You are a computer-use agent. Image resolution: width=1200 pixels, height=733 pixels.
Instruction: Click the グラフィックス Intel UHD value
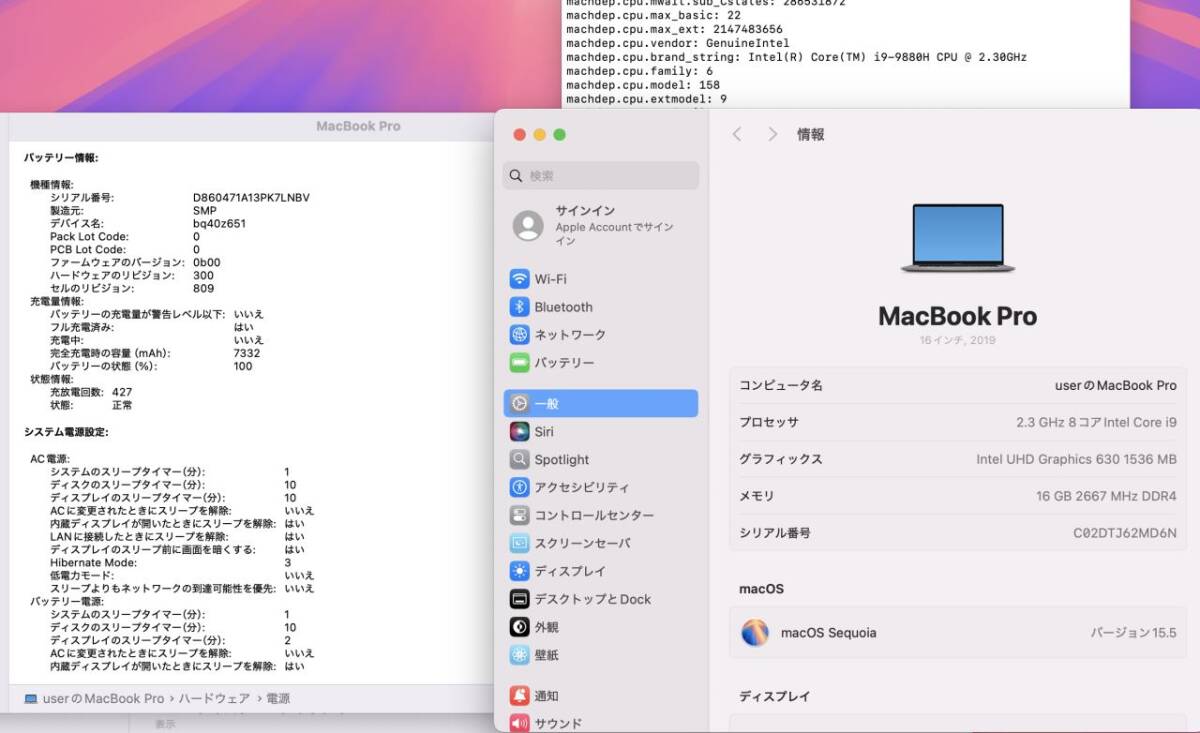(1076, 460)
